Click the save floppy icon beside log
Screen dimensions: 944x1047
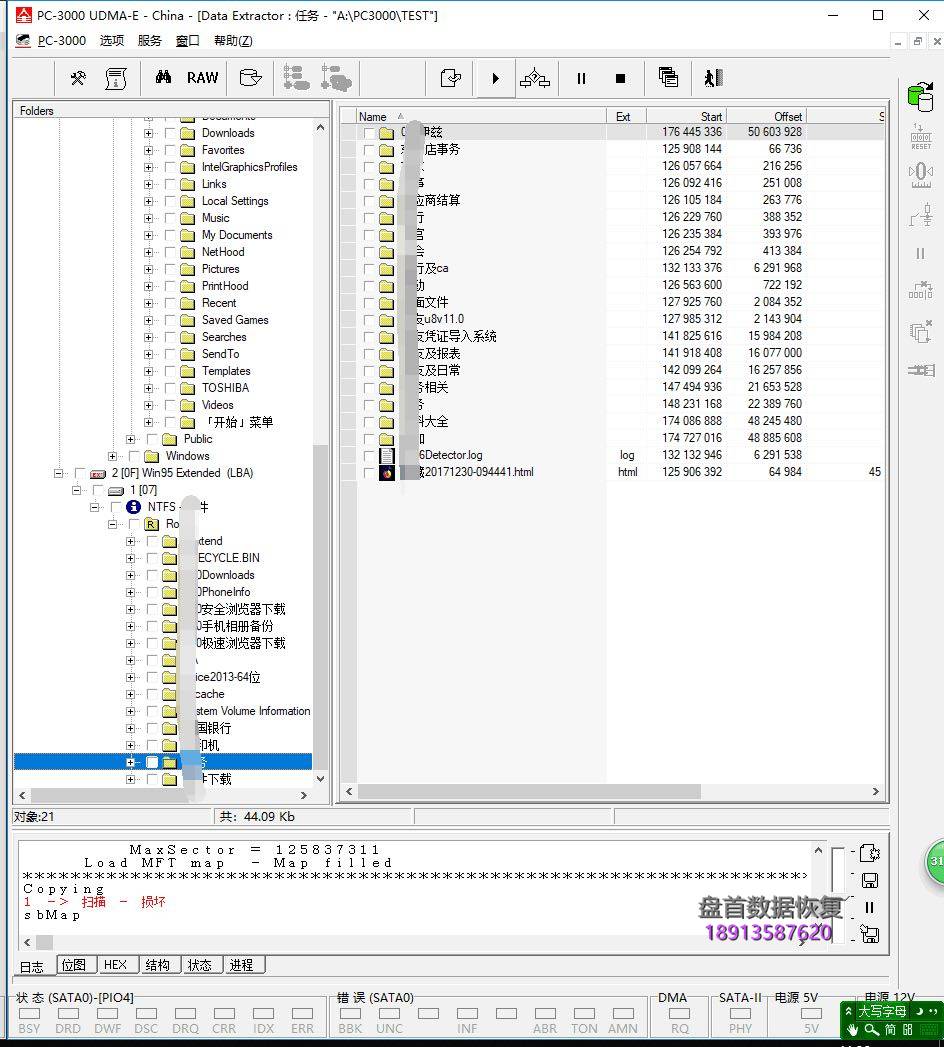pyautogui.click(x=869, y=880)
